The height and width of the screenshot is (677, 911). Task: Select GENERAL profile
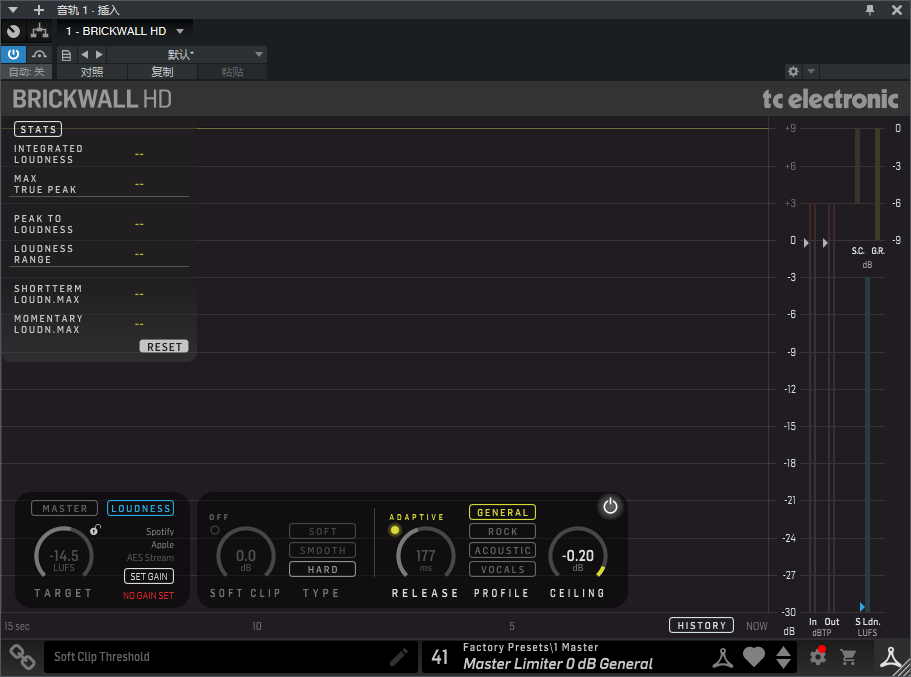[x=503, y=512]
